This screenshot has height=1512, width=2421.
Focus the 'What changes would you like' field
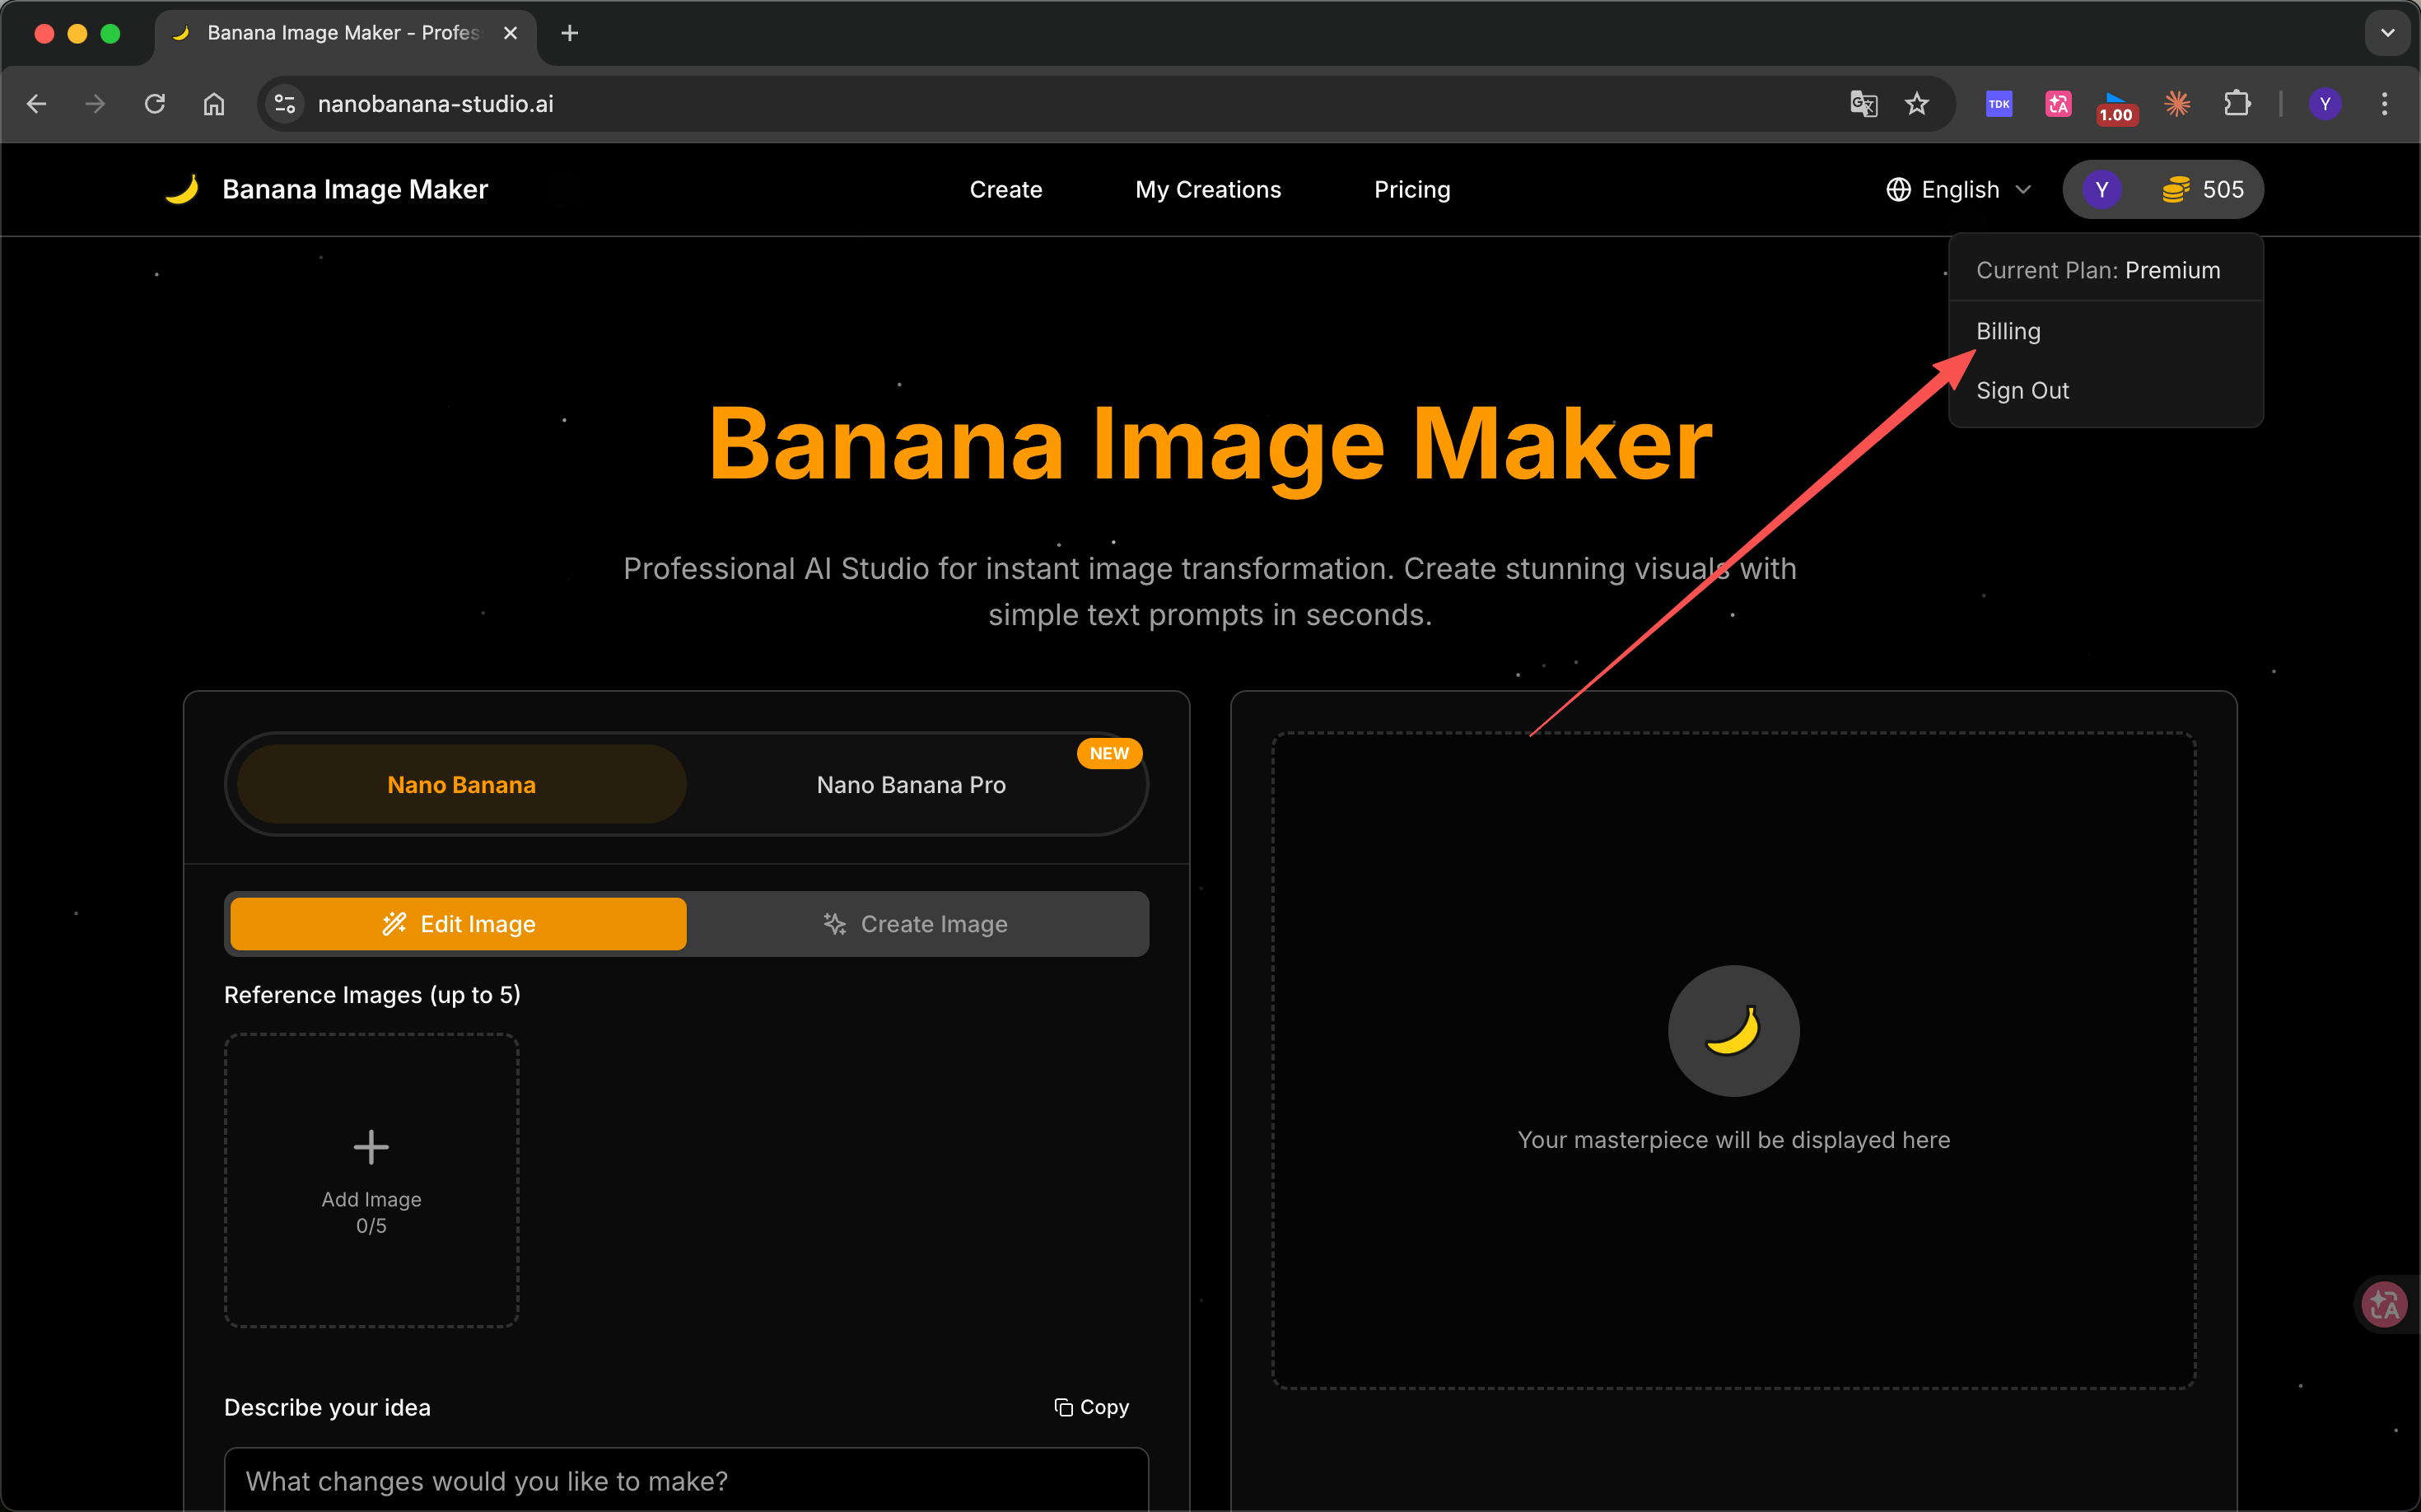coord(686,1480)
